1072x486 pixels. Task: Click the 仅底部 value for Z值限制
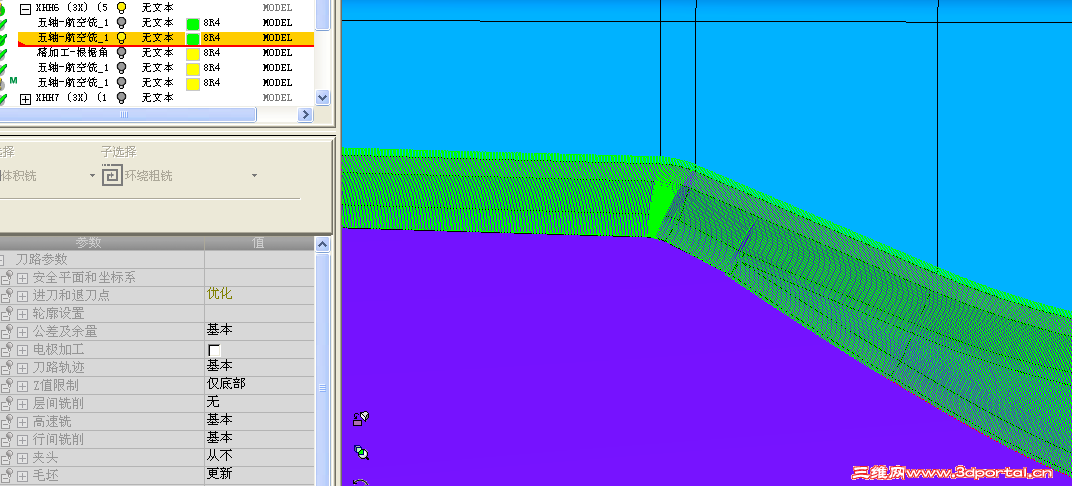[226, 384]
